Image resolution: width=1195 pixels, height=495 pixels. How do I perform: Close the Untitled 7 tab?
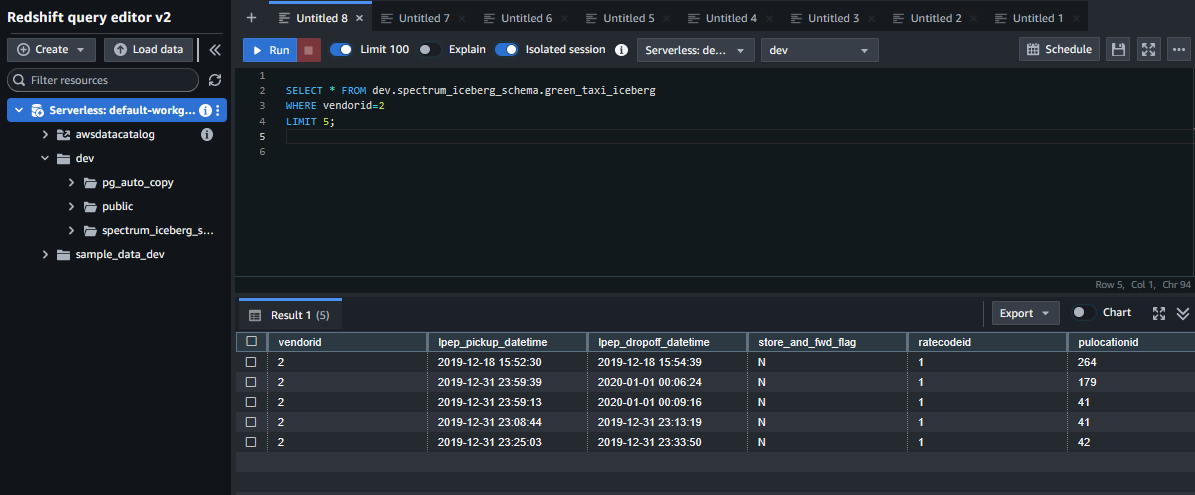click(462, 18)
